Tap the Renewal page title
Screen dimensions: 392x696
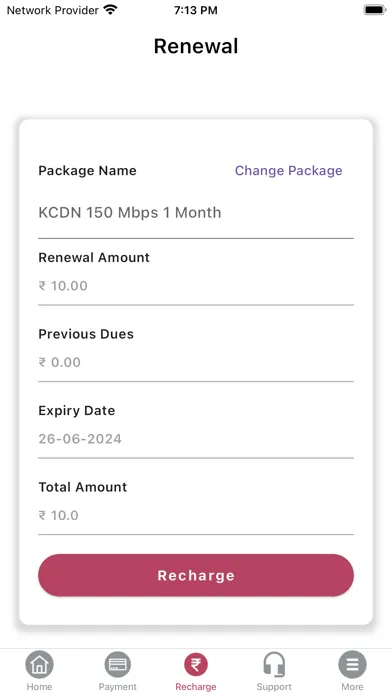[x=196, y=46]
